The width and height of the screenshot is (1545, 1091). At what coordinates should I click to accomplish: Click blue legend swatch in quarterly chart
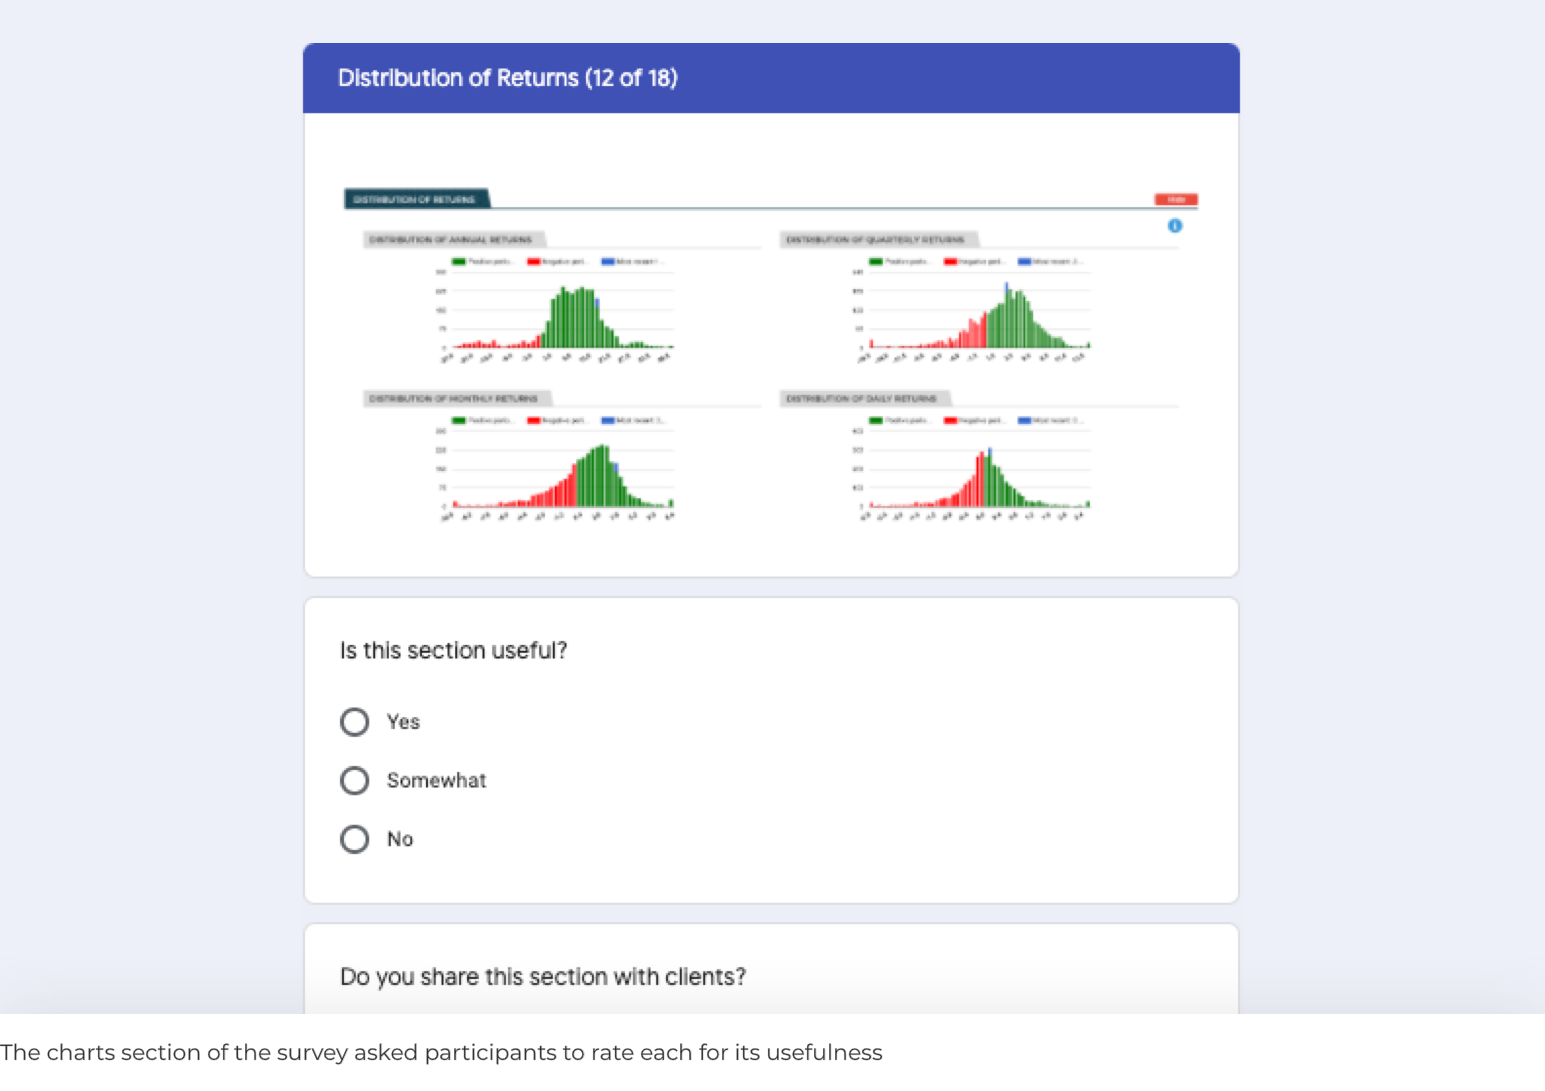(x=1025, y=262)
